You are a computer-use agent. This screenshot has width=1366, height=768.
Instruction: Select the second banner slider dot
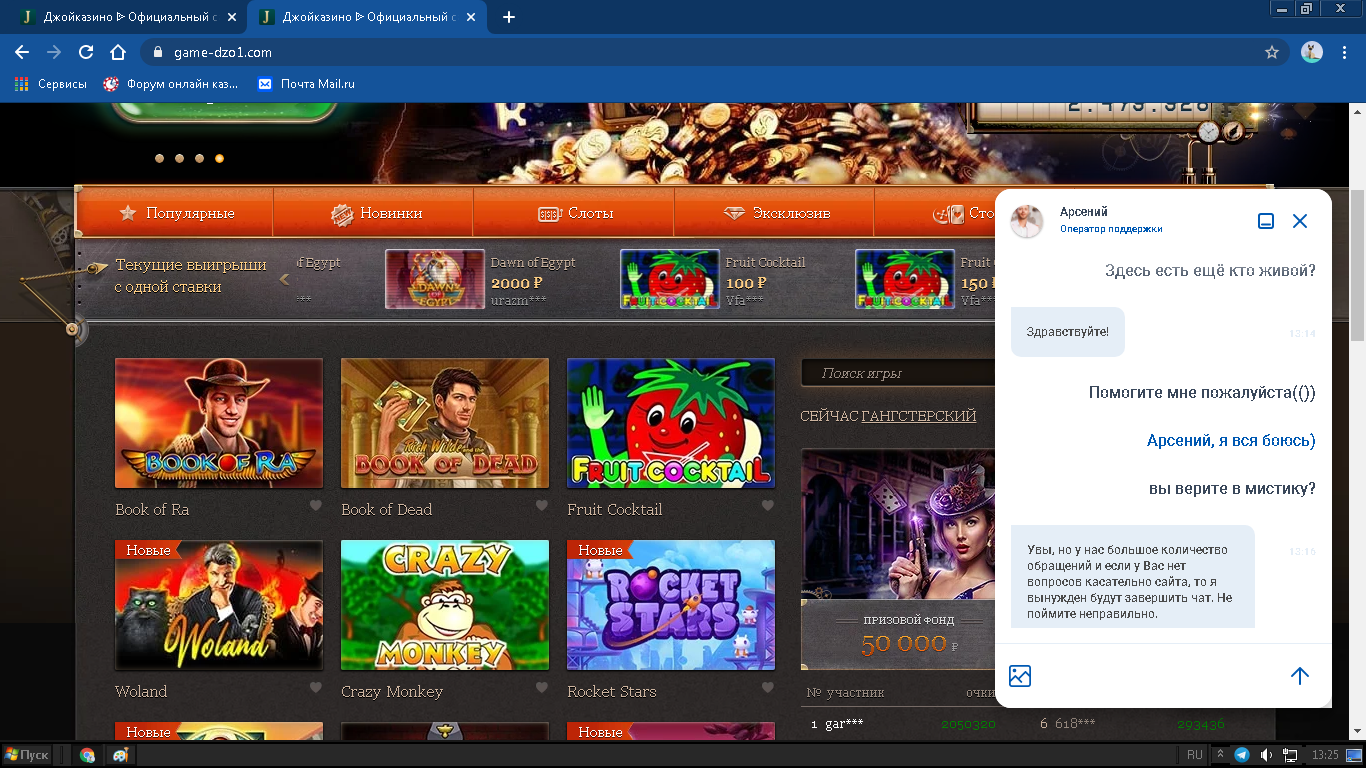coord(179,158)
